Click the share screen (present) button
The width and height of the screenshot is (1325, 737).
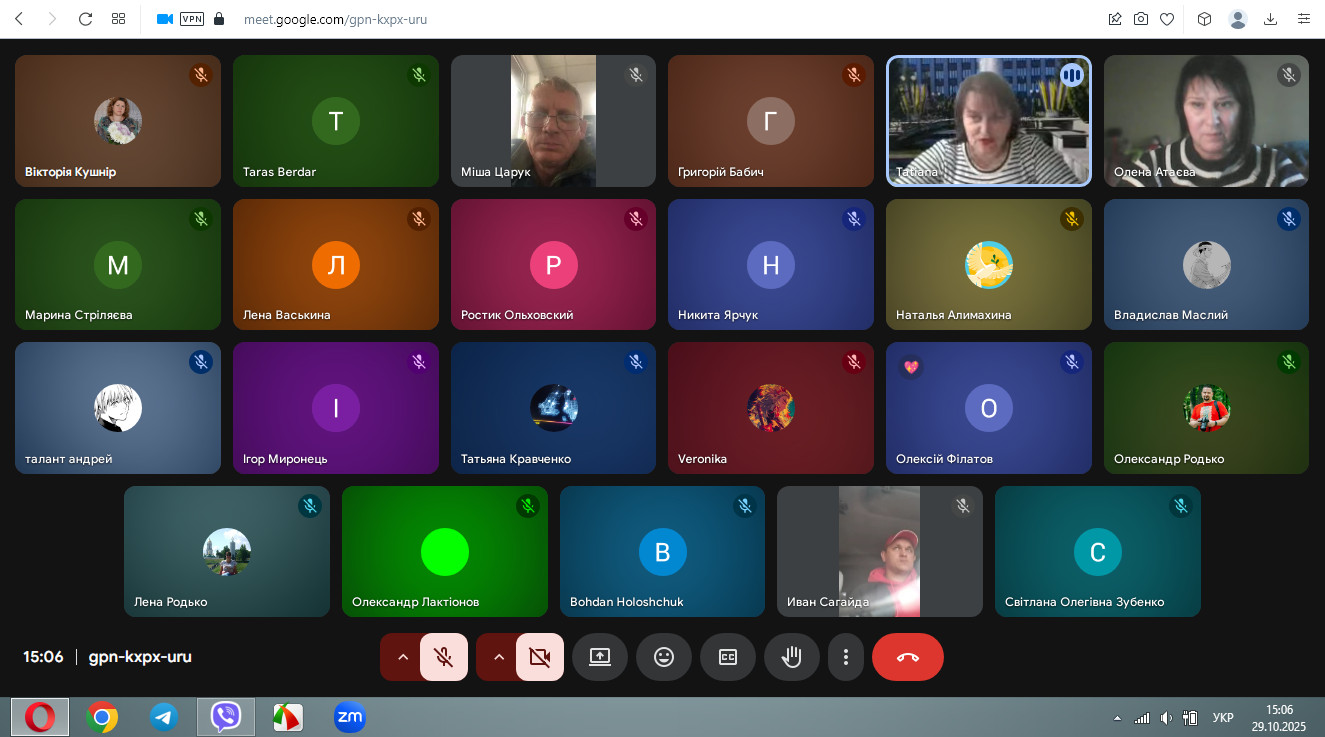pyautogui.click(x=600, y=657)
